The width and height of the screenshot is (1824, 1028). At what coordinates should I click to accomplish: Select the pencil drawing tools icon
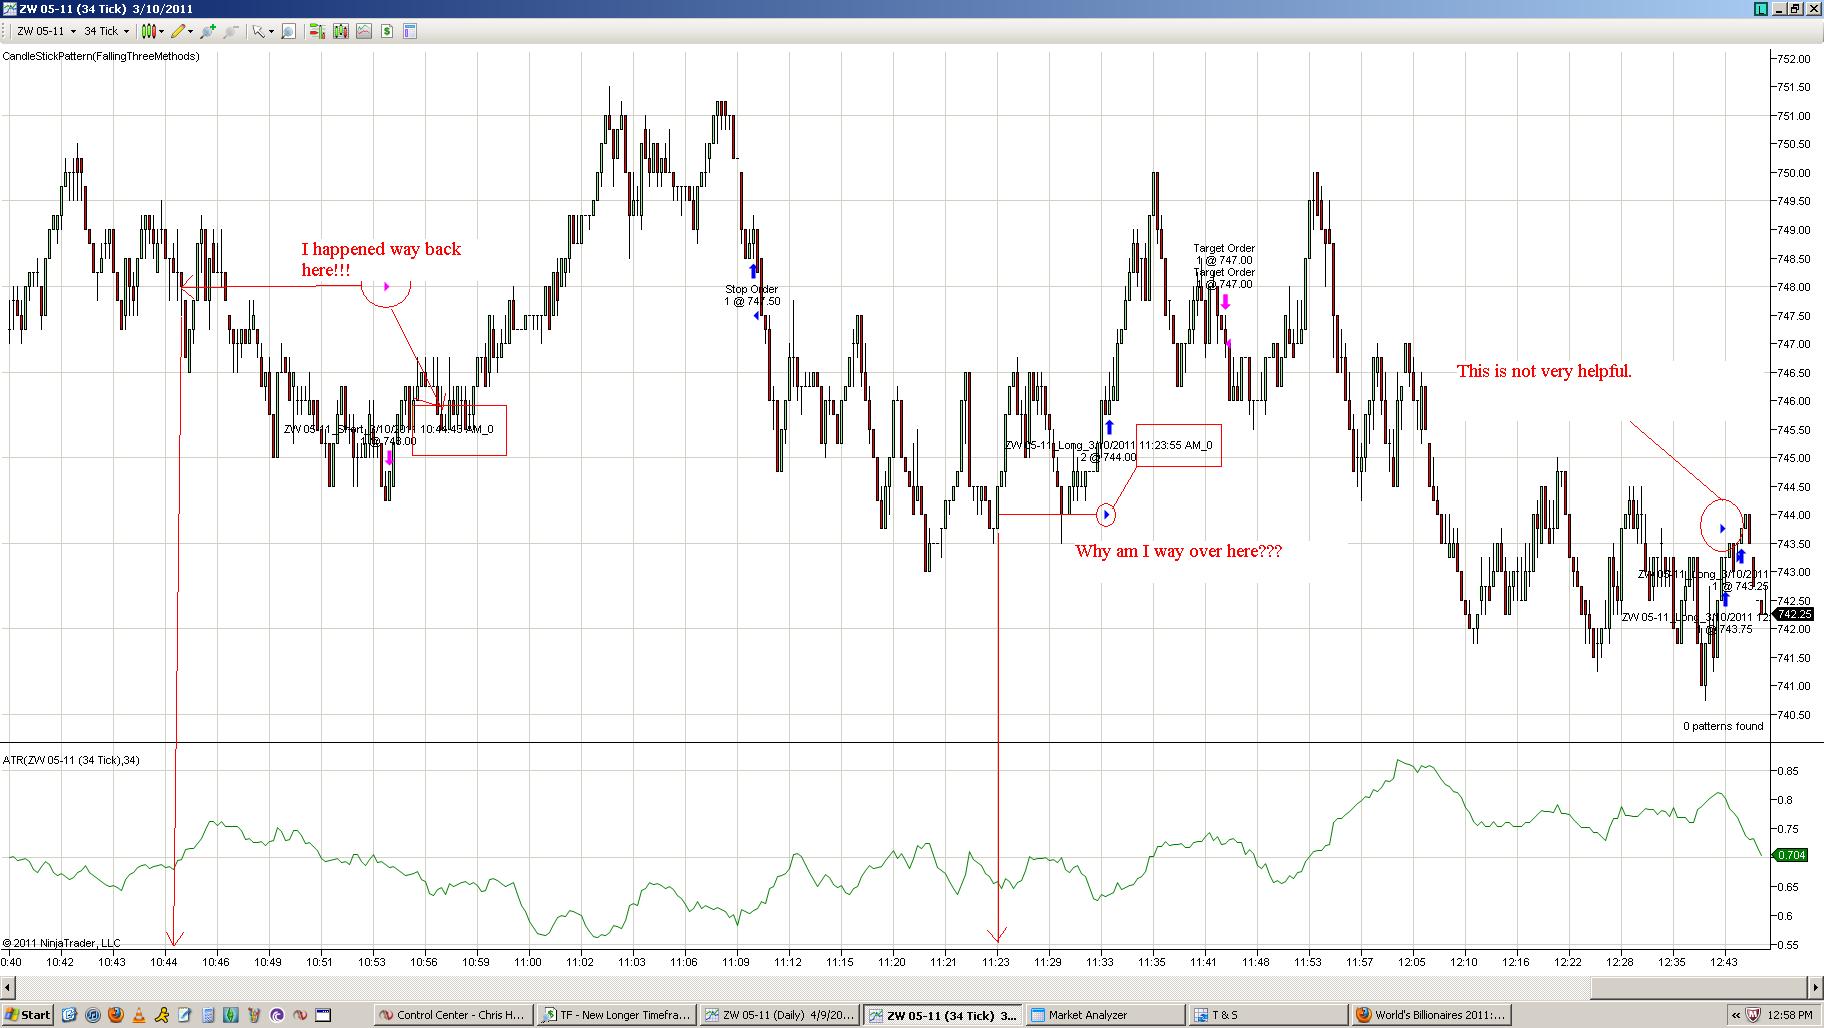[x=177, y=31]
